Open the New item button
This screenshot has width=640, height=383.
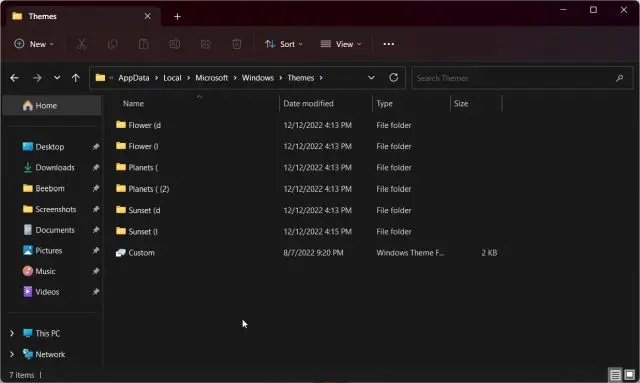tap(34, 44)
